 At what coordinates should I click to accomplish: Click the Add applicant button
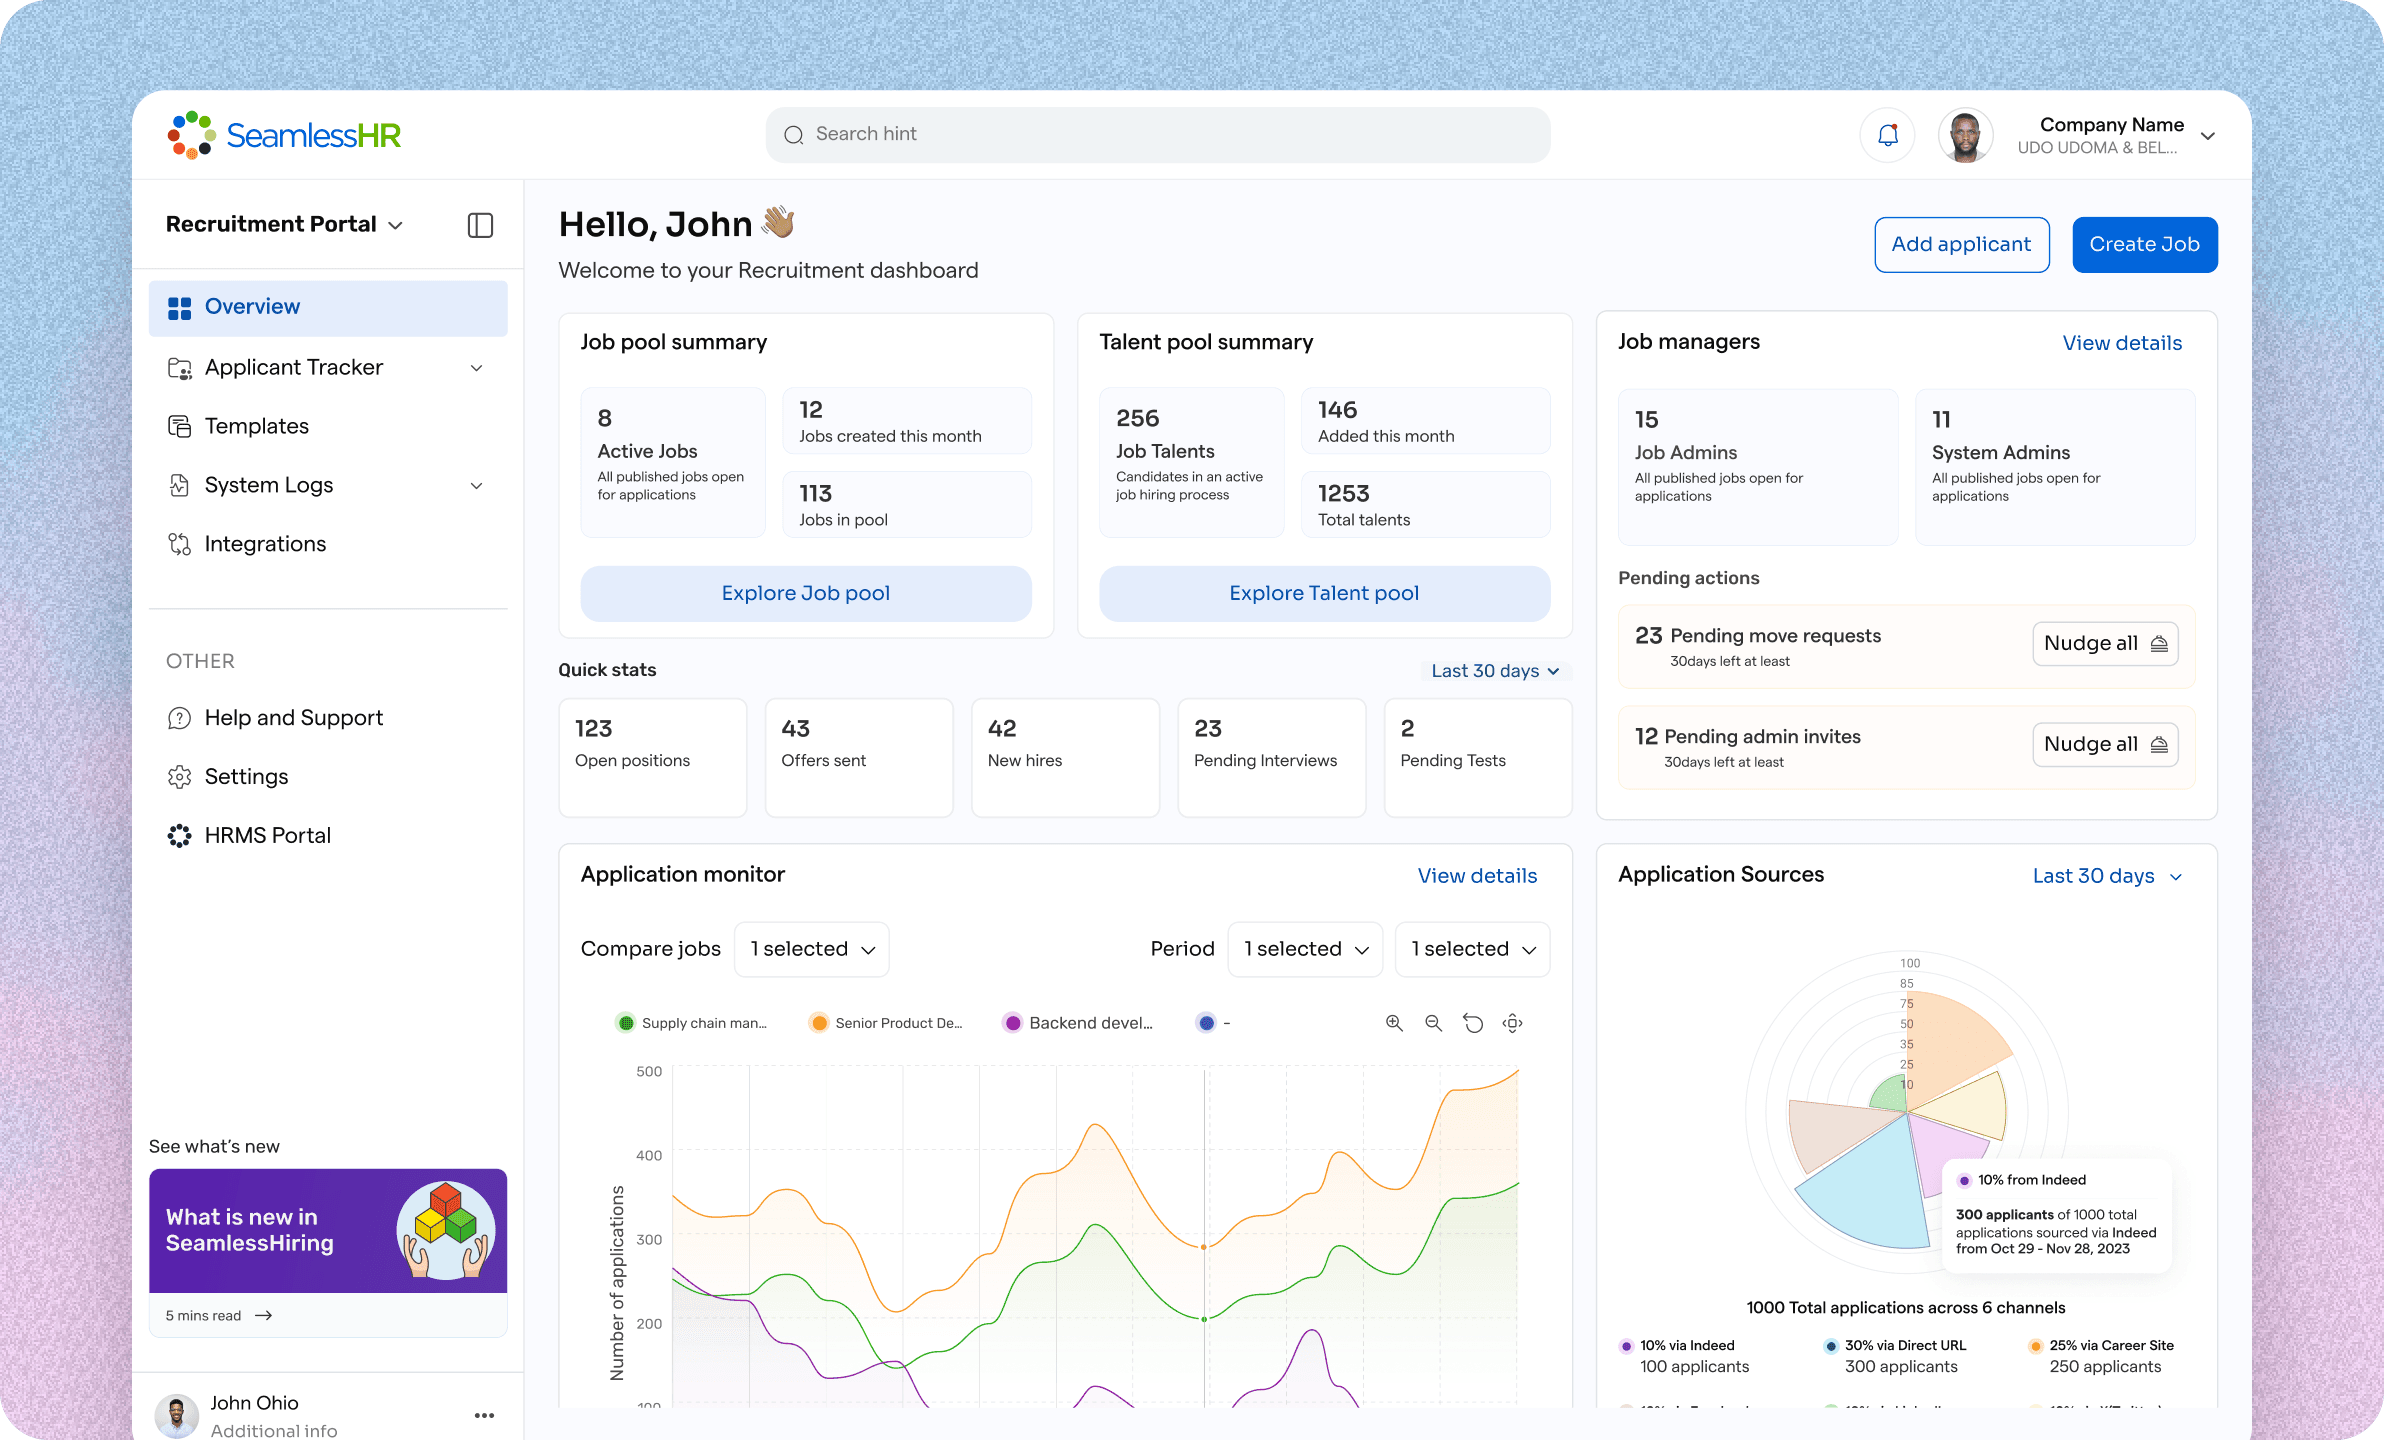[x=1961, y=244]
